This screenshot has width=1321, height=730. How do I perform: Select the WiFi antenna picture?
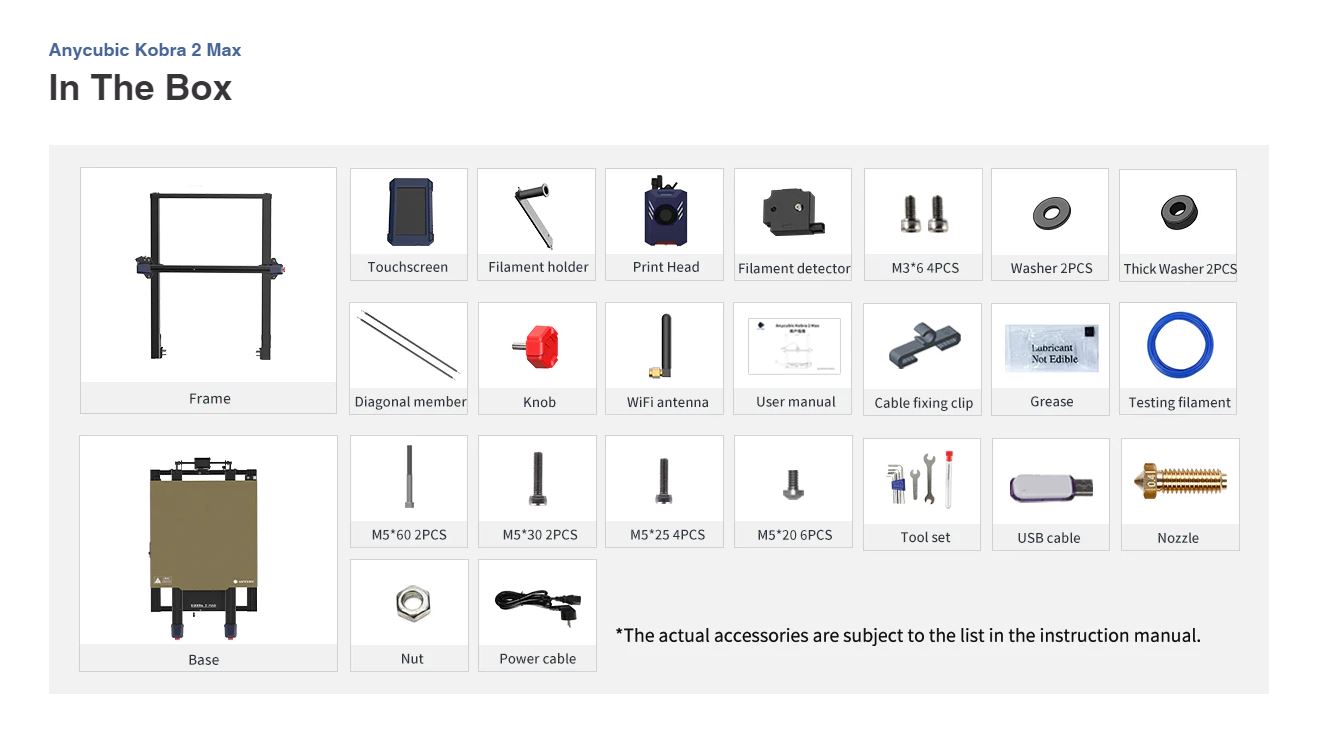(663, 347)
